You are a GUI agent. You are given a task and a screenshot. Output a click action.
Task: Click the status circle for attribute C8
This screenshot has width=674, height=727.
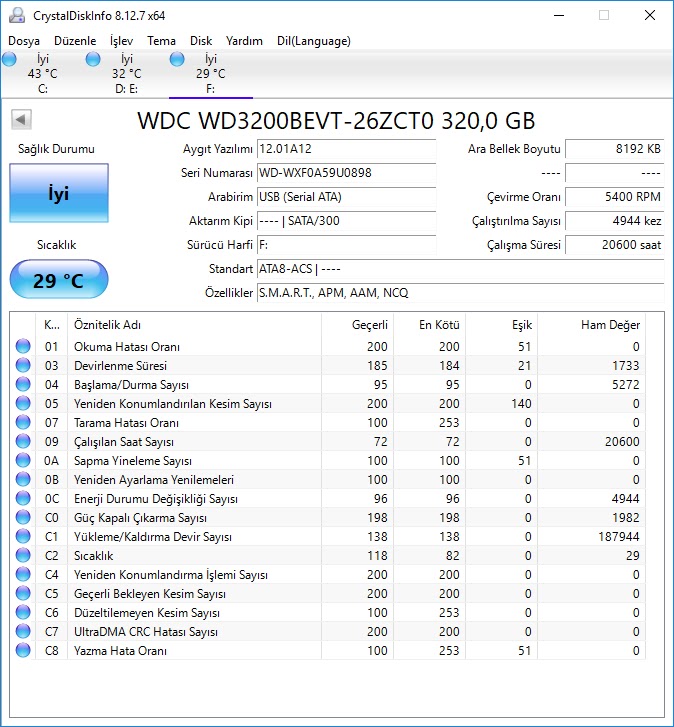click(23, 650)
